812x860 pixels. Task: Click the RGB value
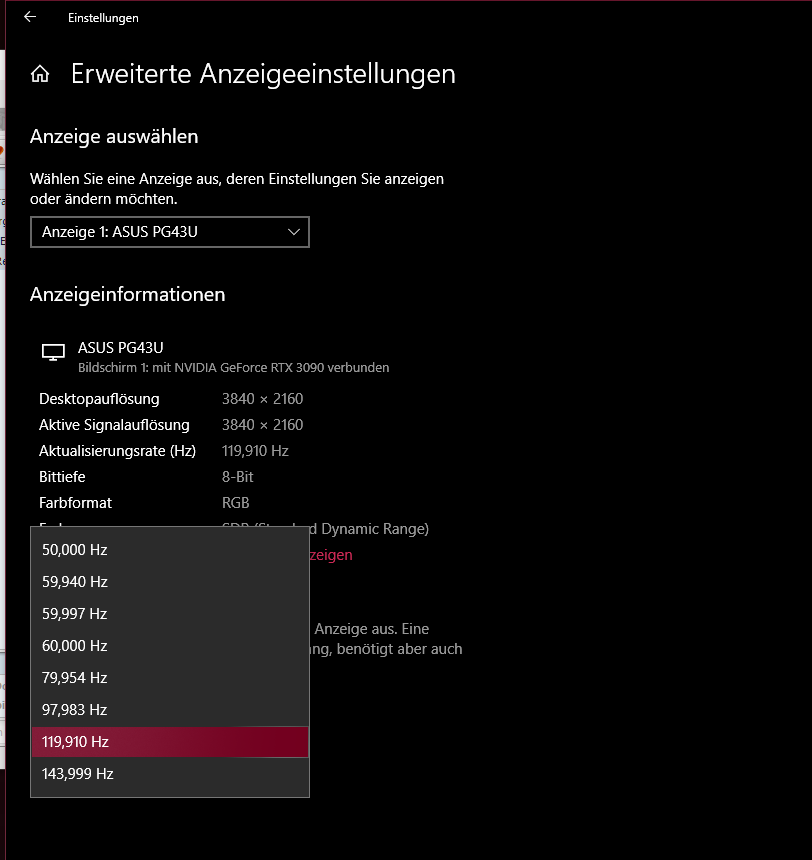pos(235,503)
